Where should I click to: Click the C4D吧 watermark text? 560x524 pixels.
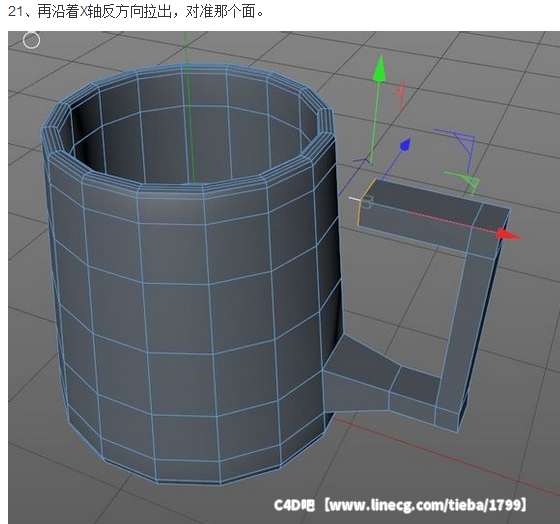pos(295,505)
